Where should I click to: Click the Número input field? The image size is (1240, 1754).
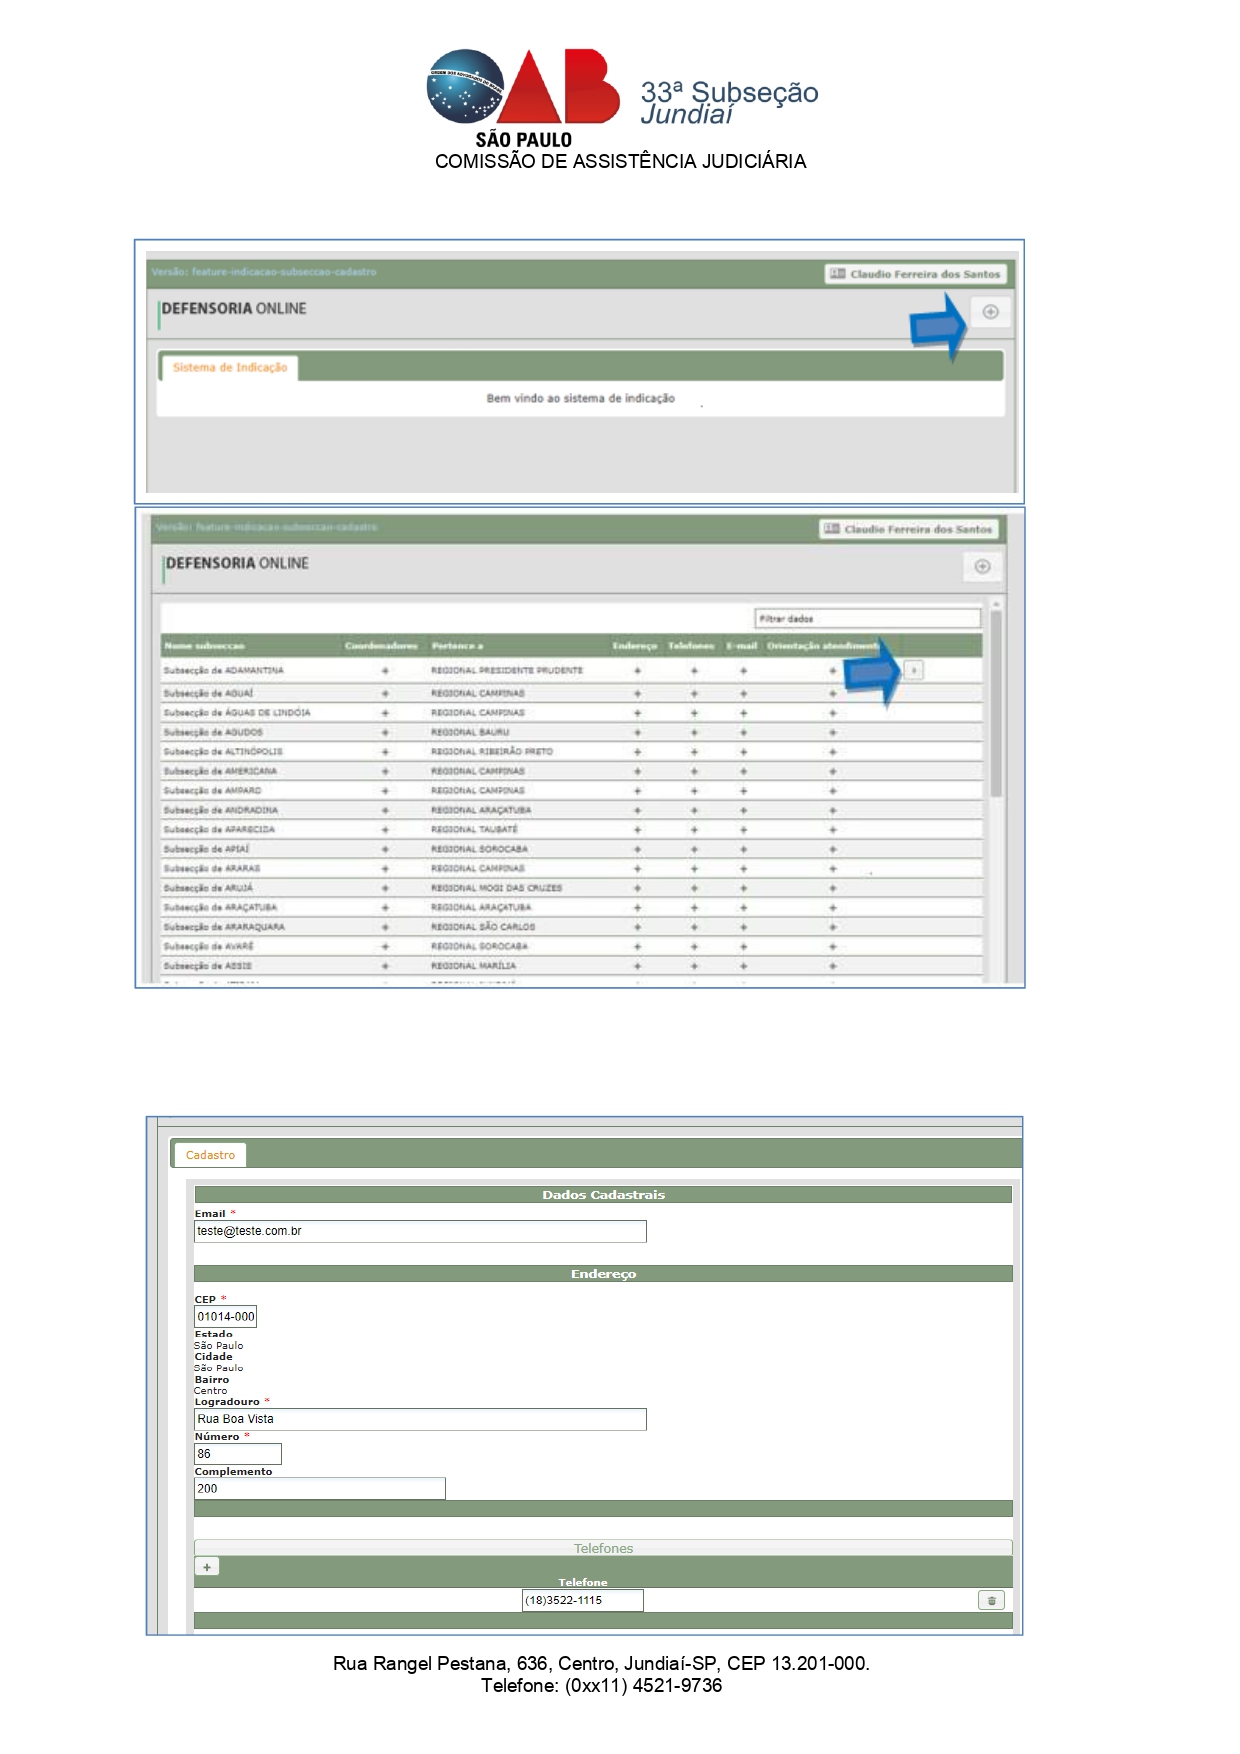238,1454
